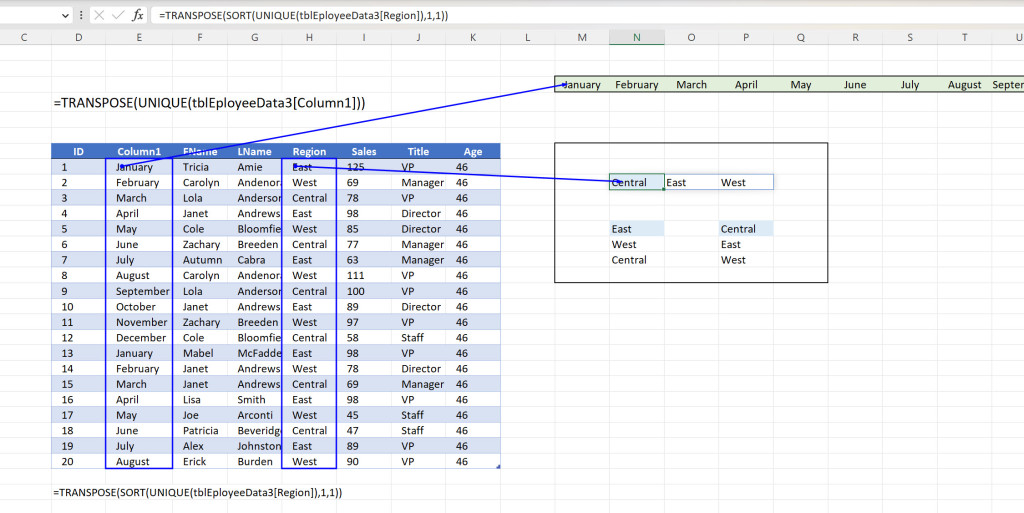Screen dimensions: 1024x513
Task: Click the April cell in the green month row
Action: 746,84
